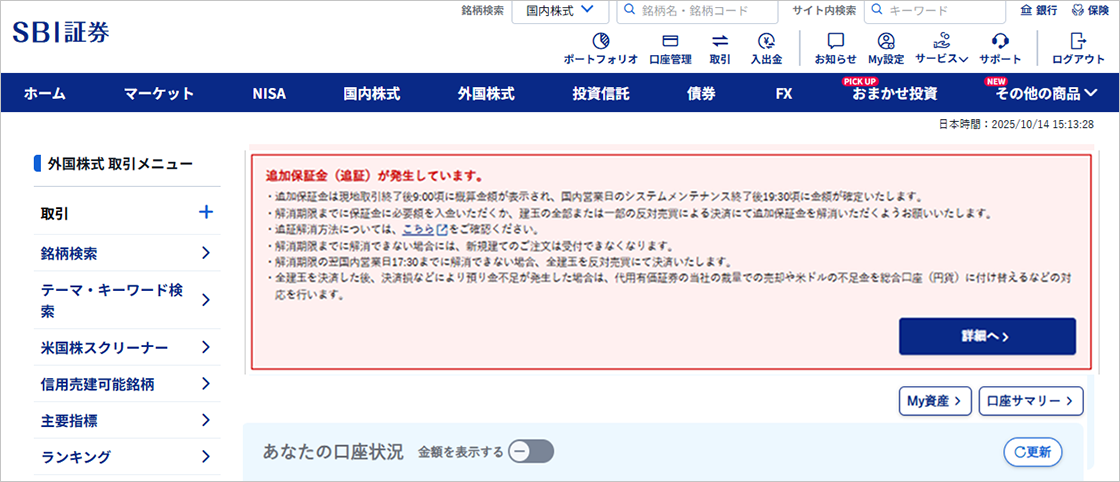This screenshot has width=1120, height=482.
Task: Click the 更新 refresh button
Action: point(1032,452)
